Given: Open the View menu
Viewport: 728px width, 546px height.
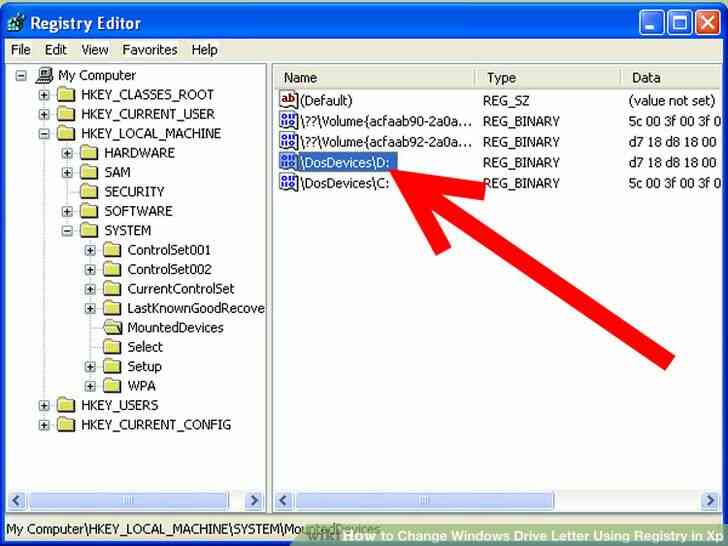Looking at the screenshot, I should click(x=95, y=50).
